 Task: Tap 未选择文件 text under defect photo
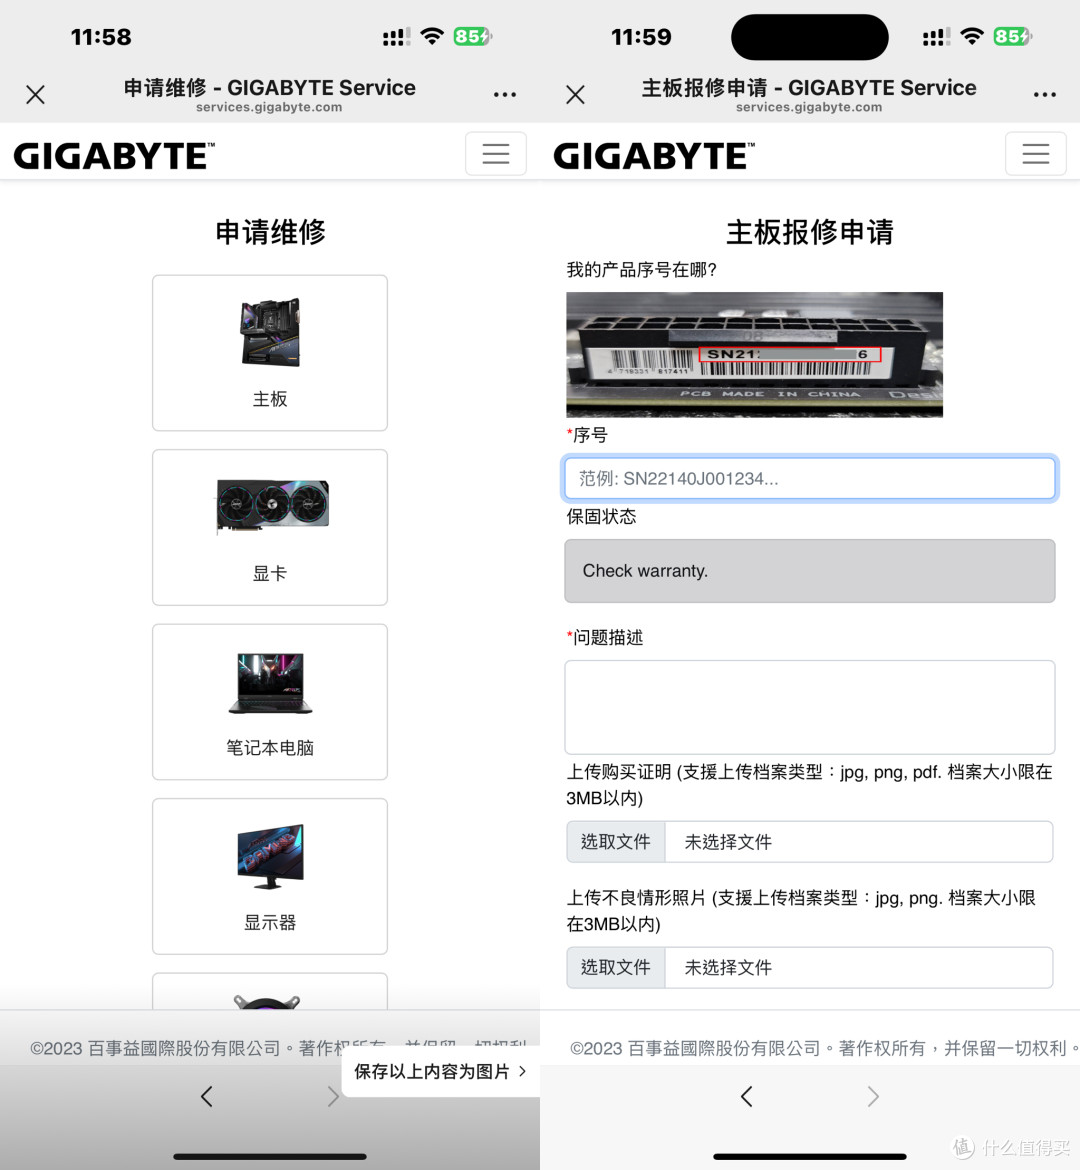click(728, 968)
